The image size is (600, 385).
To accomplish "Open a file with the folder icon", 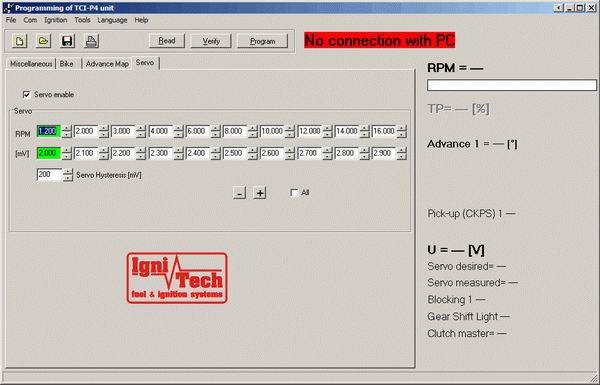I will [43, 41].
